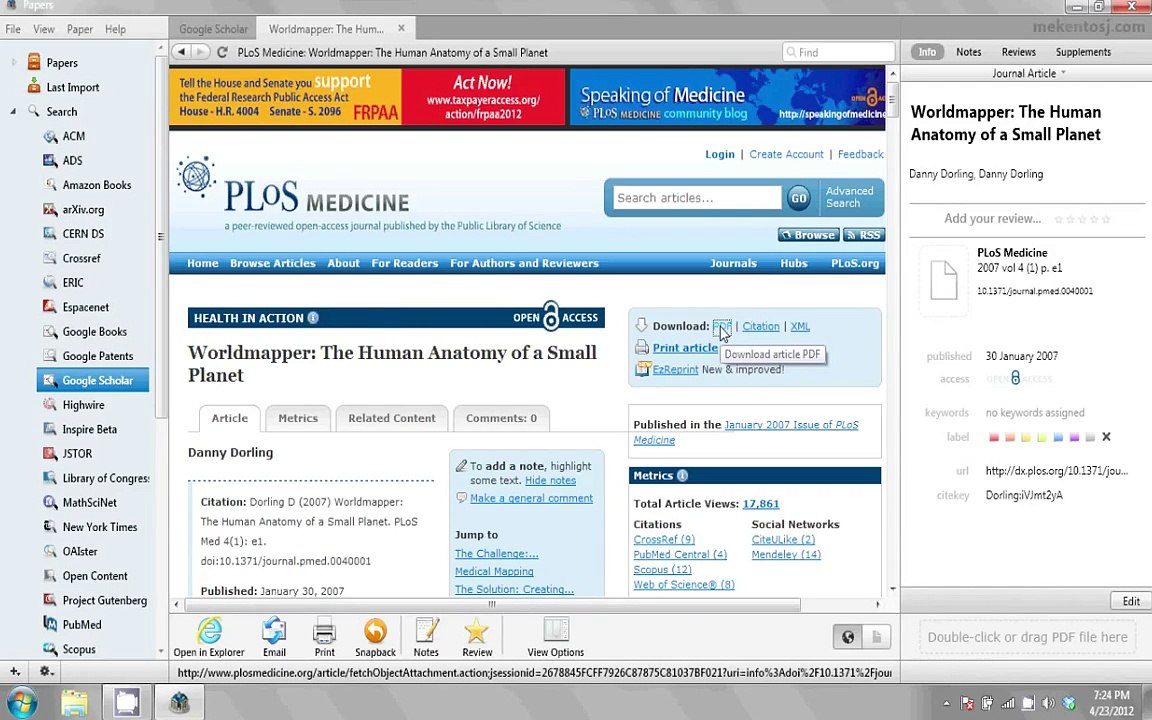Click the web page scroll up arrow
Screen dimensions: 1152x720
point(893,74)
